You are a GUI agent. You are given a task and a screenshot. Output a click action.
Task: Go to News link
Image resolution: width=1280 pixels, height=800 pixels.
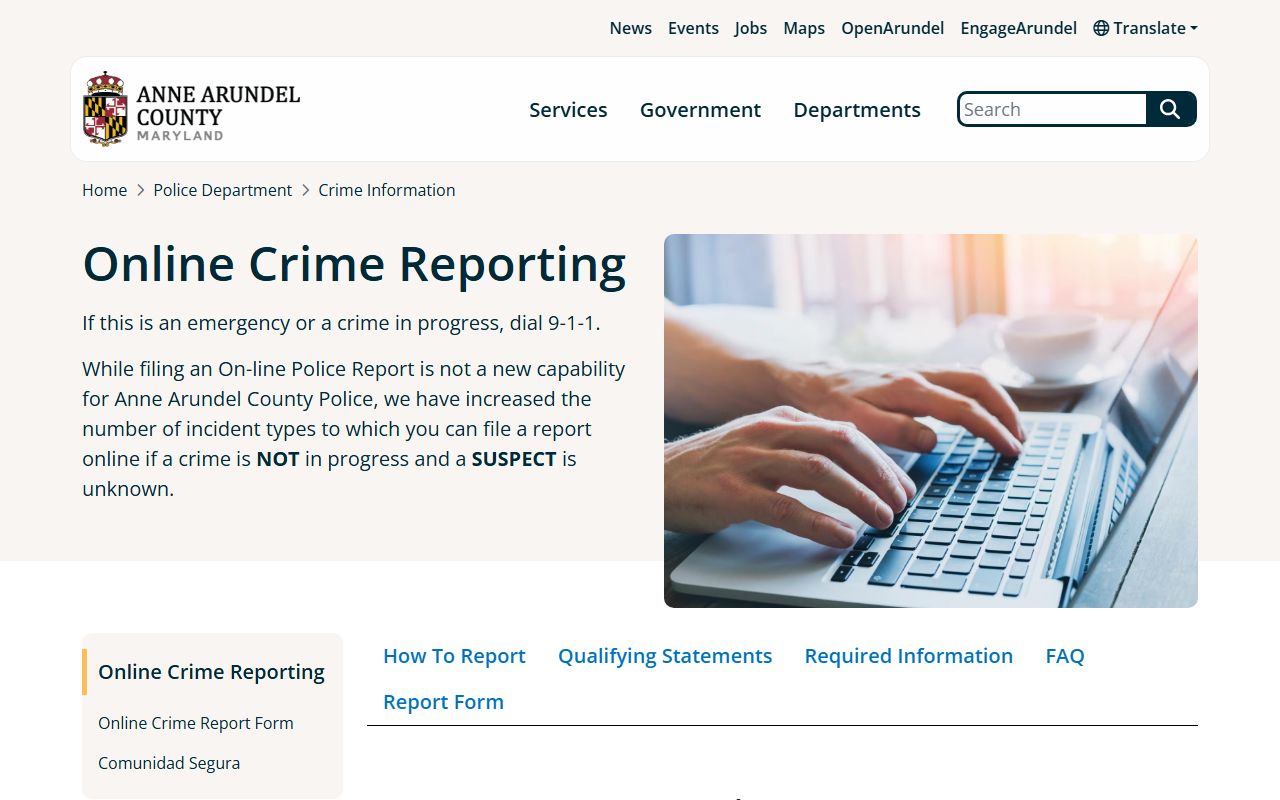[x=631, y=28]
